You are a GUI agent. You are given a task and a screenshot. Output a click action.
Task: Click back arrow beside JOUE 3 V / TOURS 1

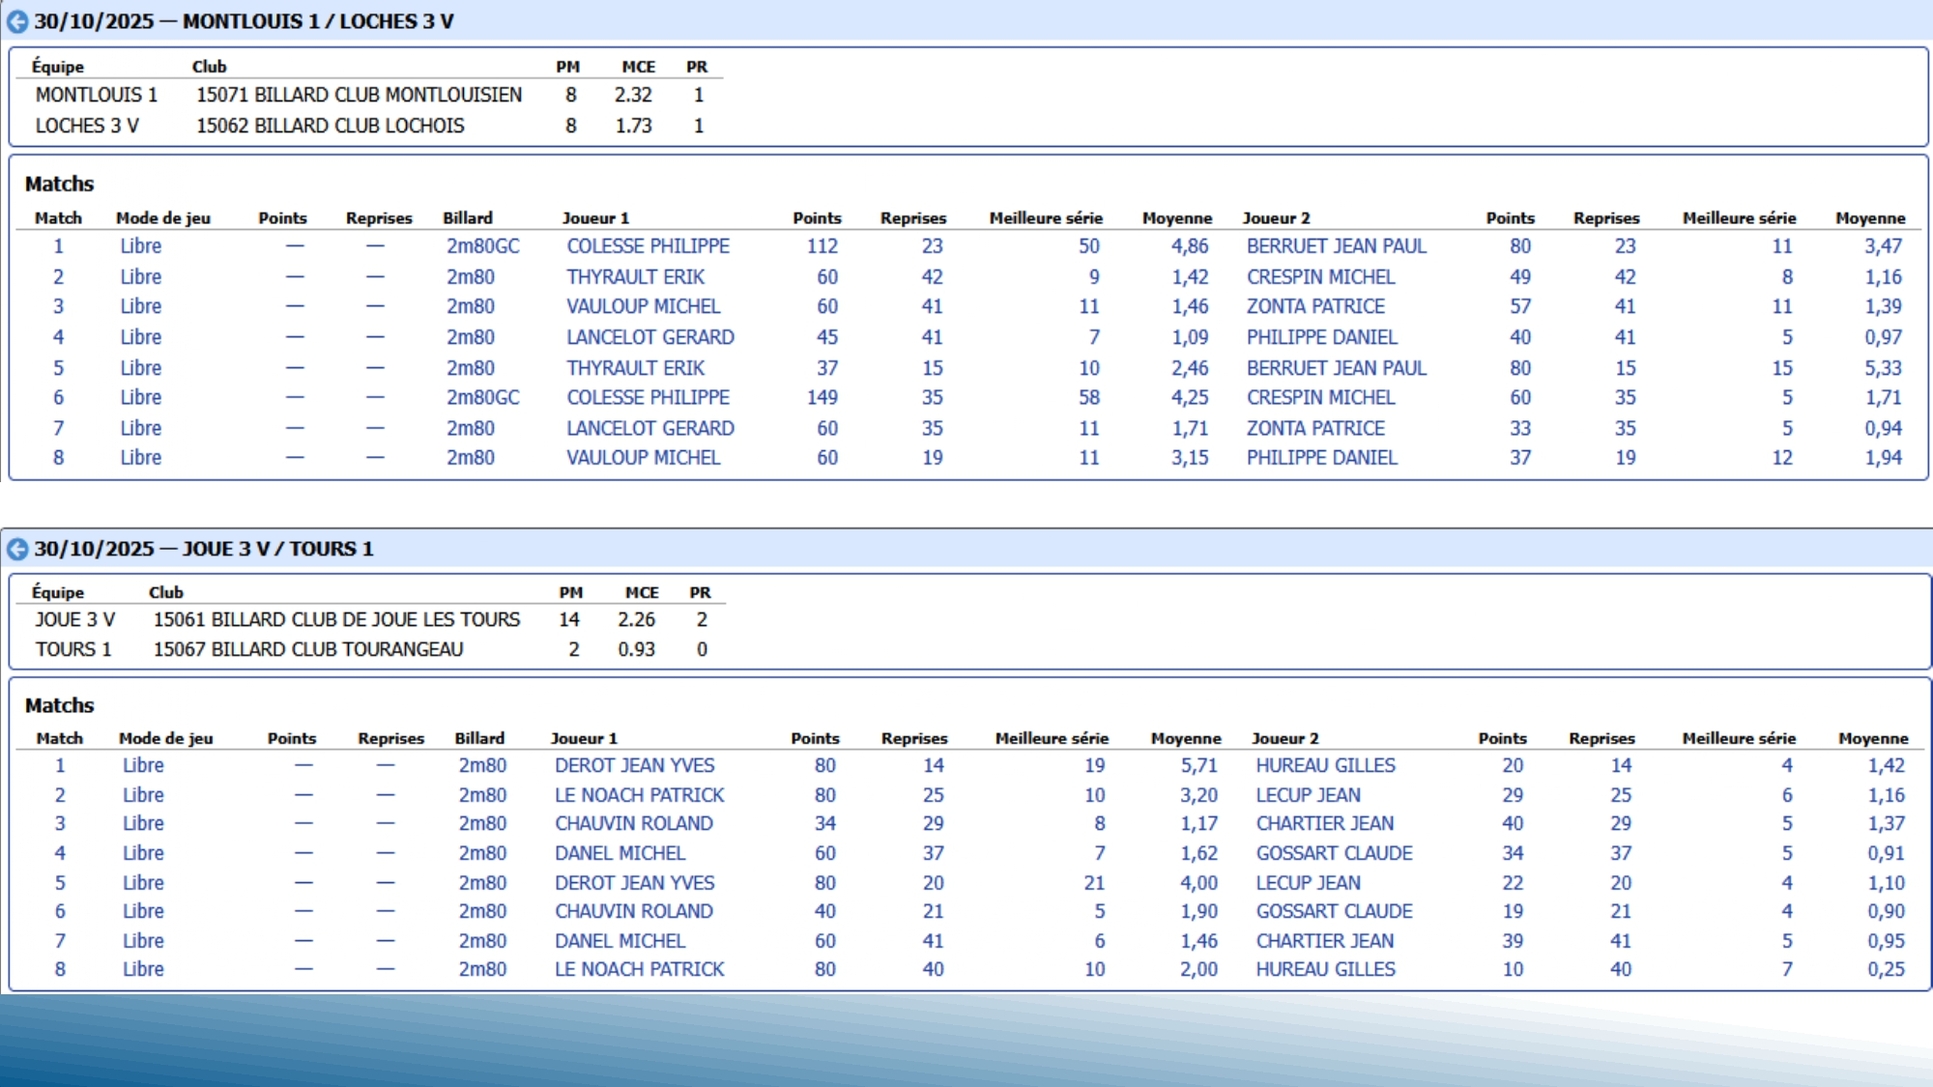click(x=17, y=548)
